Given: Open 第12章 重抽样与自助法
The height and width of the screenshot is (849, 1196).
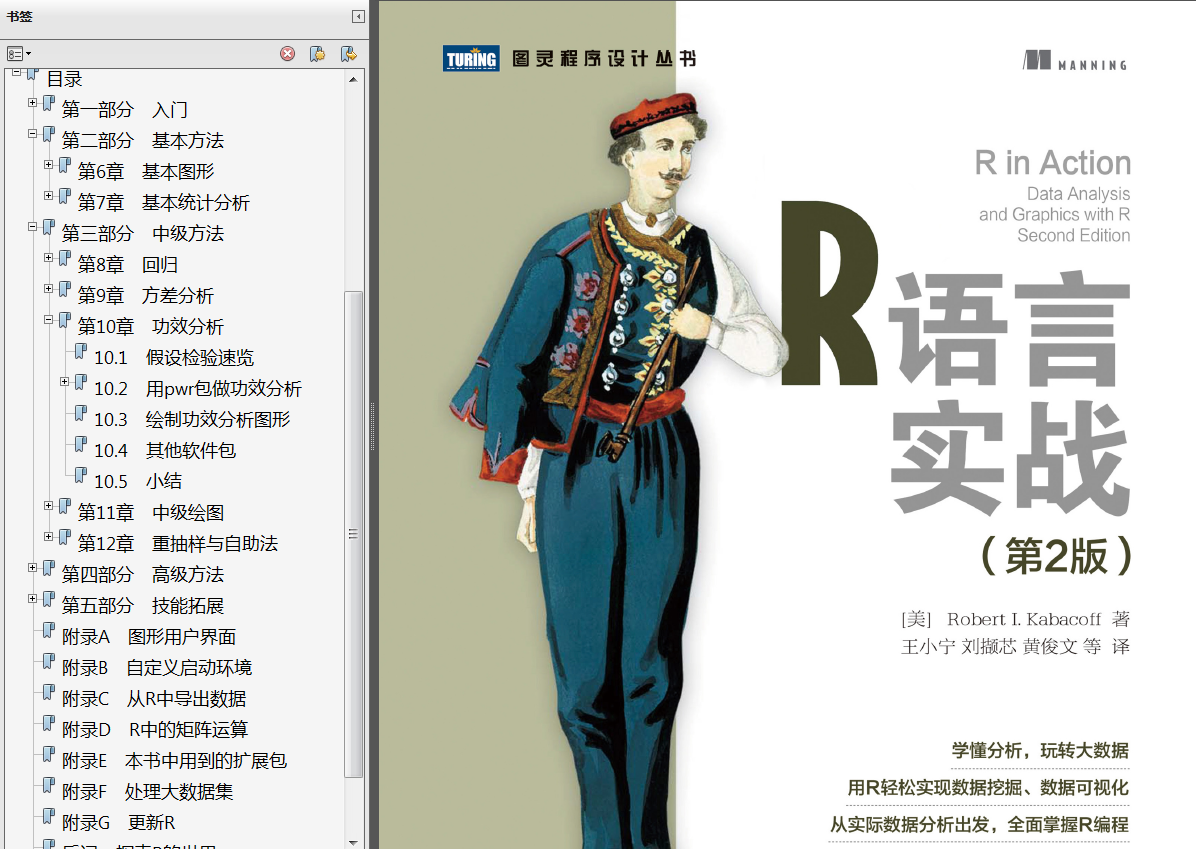Looking at the screenshot, I should pos(178,544).
